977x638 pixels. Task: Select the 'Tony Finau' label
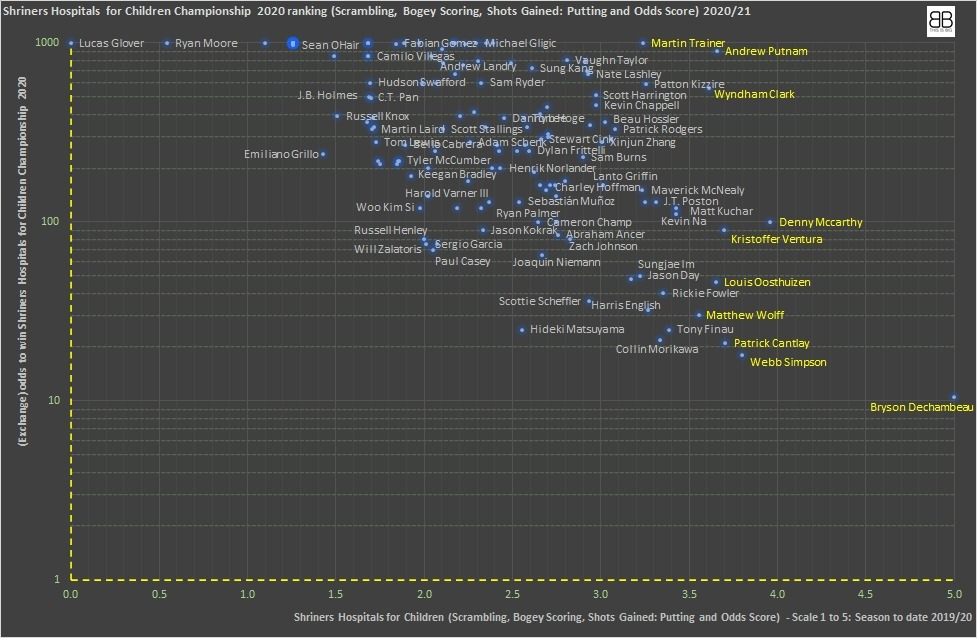tap(705, 330)
